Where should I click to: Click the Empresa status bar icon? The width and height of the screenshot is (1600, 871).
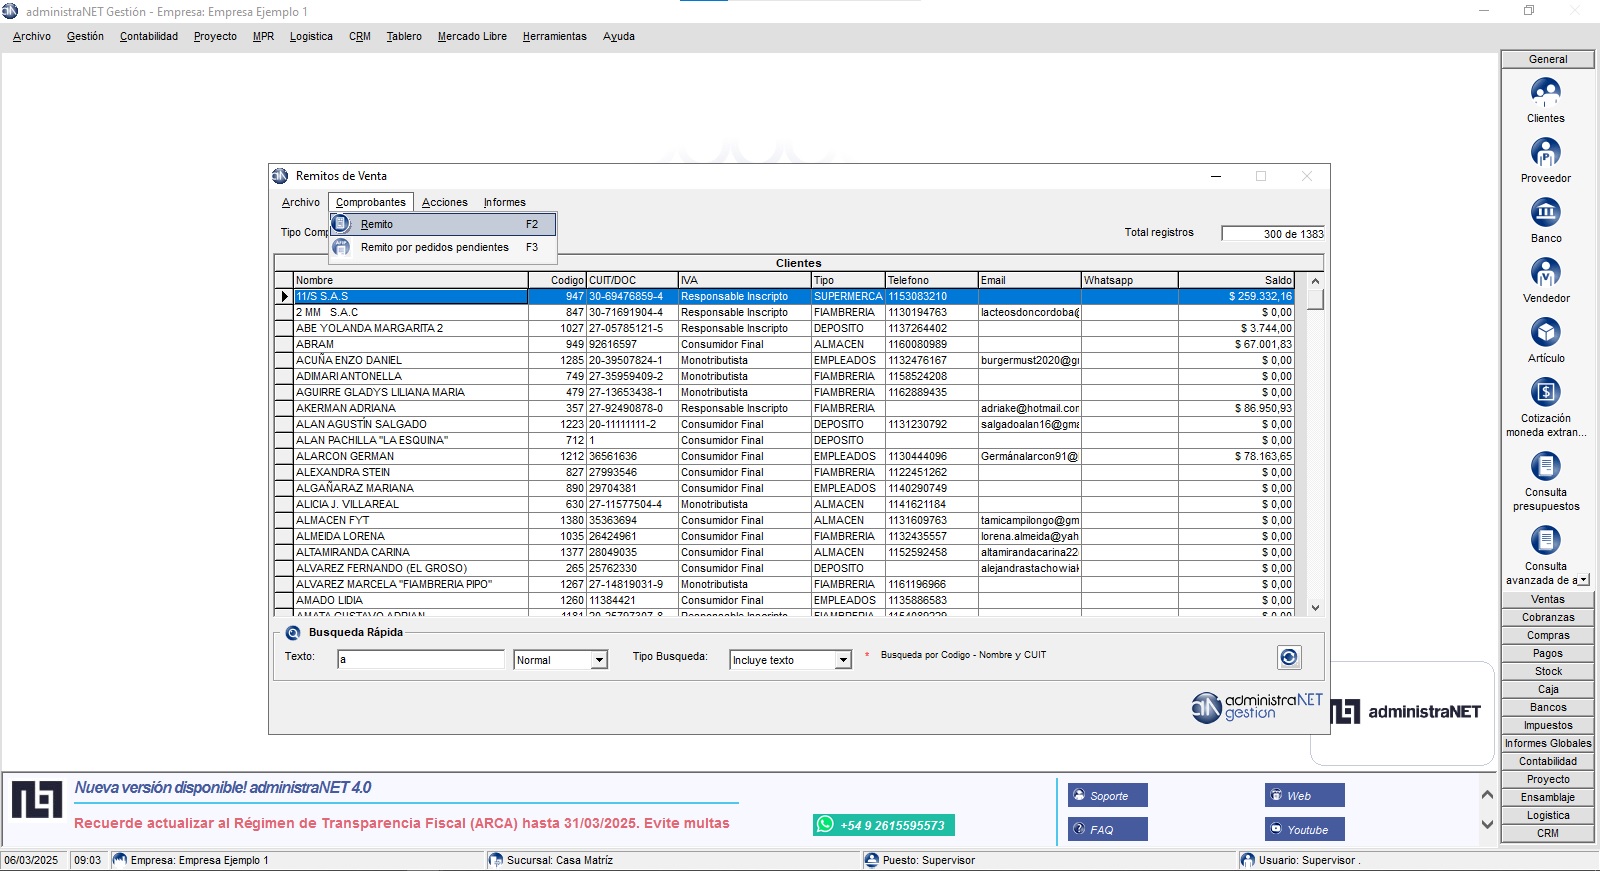click(120, 860)
